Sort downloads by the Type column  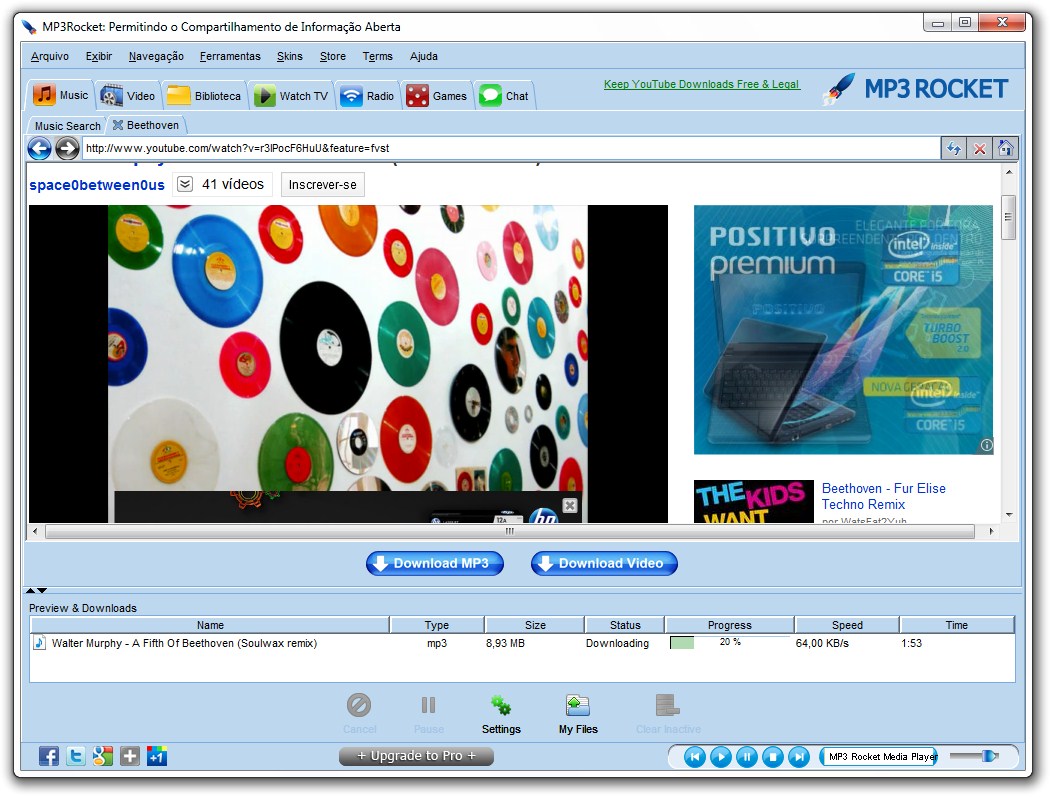(436, 625)
